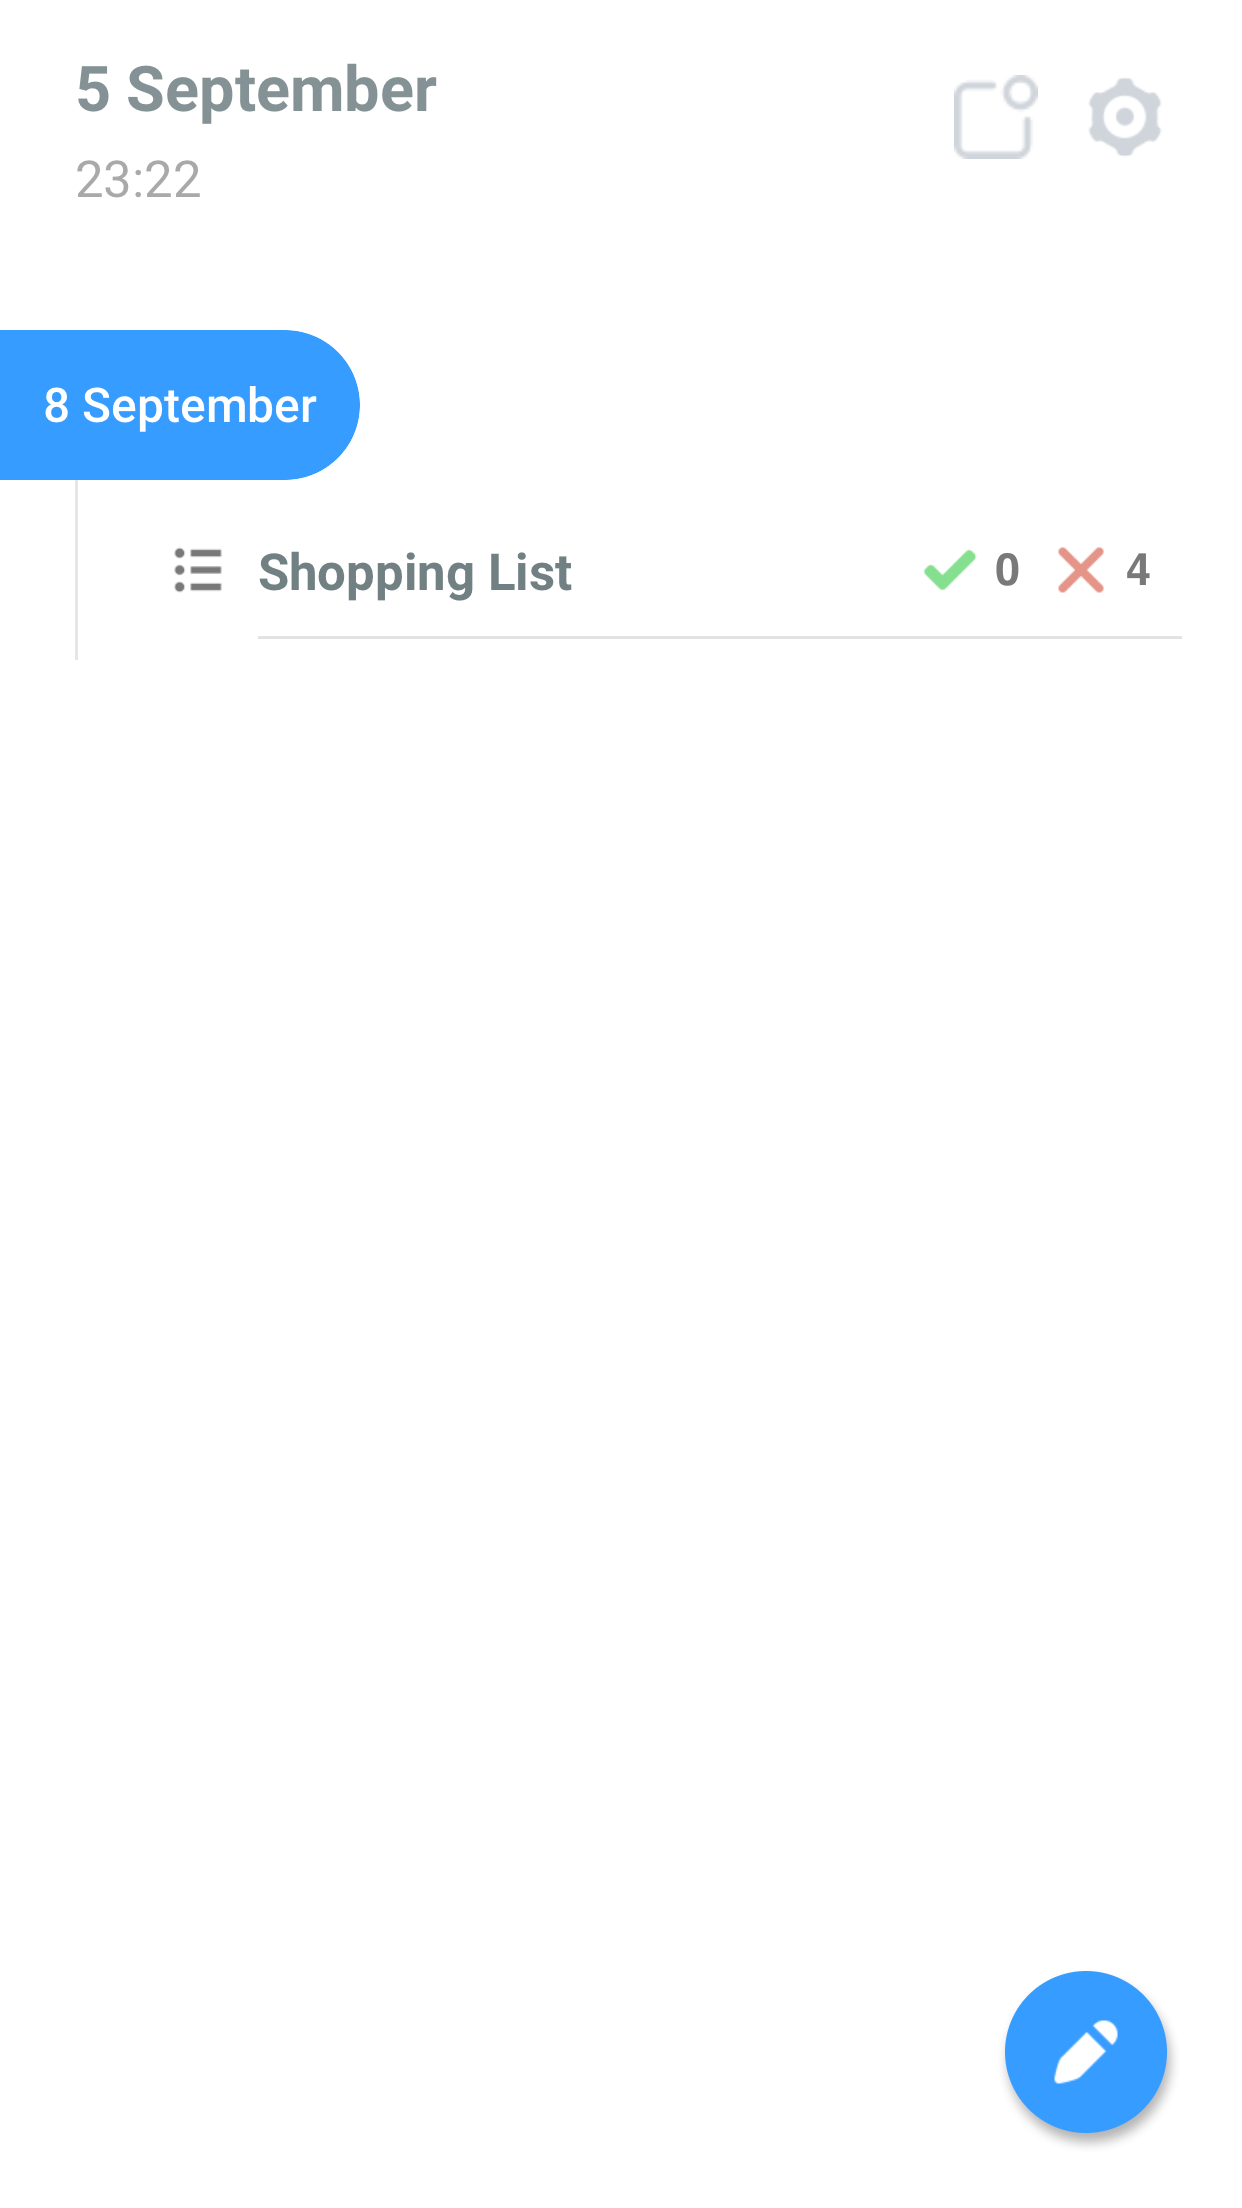Screen dimensions: 1242x2208
Task: Click the 8 September date pill
Action: click(179, 405)
